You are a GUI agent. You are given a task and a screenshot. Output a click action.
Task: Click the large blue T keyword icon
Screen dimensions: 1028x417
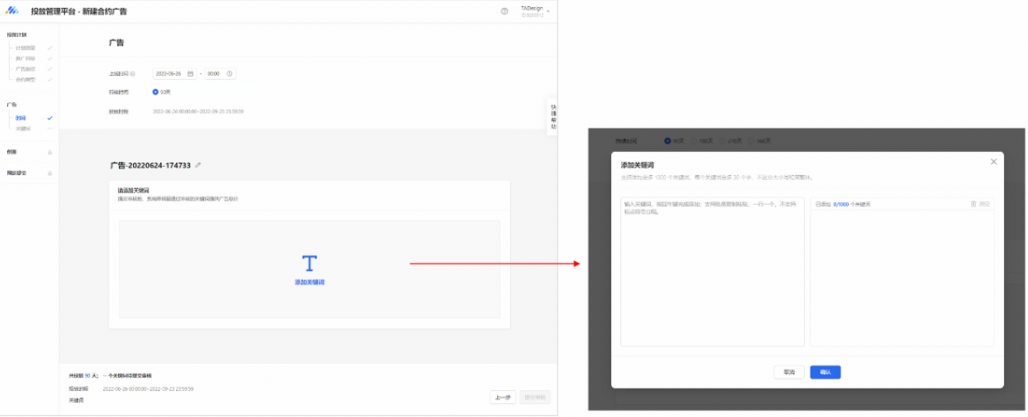point(309,263)
